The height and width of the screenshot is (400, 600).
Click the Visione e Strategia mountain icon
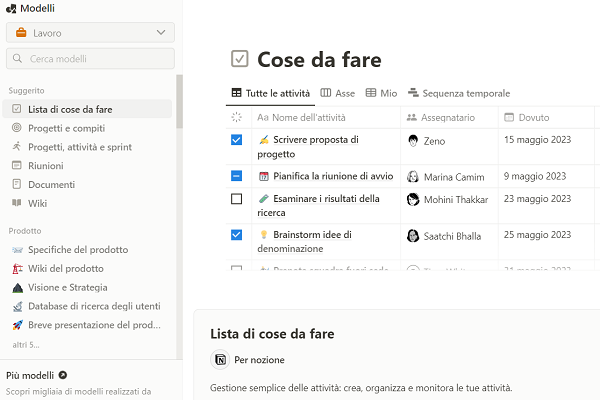(x=17, y=287)
